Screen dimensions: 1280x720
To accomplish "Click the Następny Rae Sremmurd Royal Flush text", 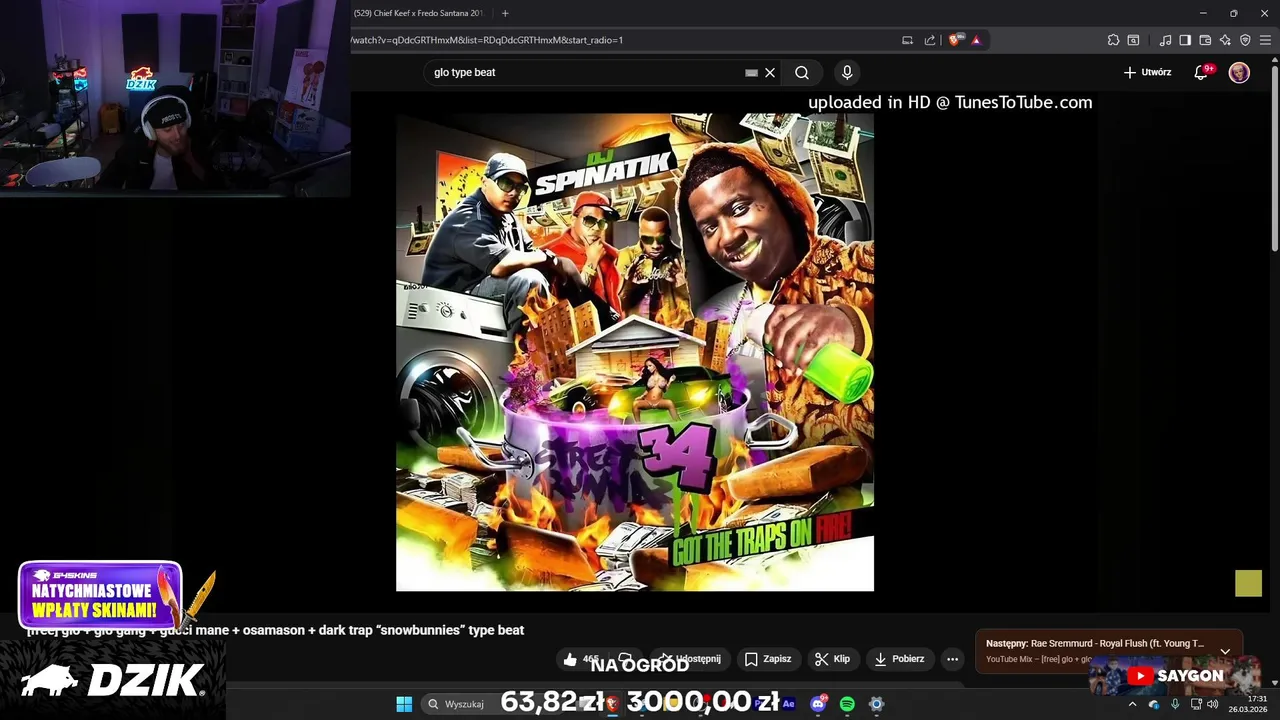I will (1095, 643).
